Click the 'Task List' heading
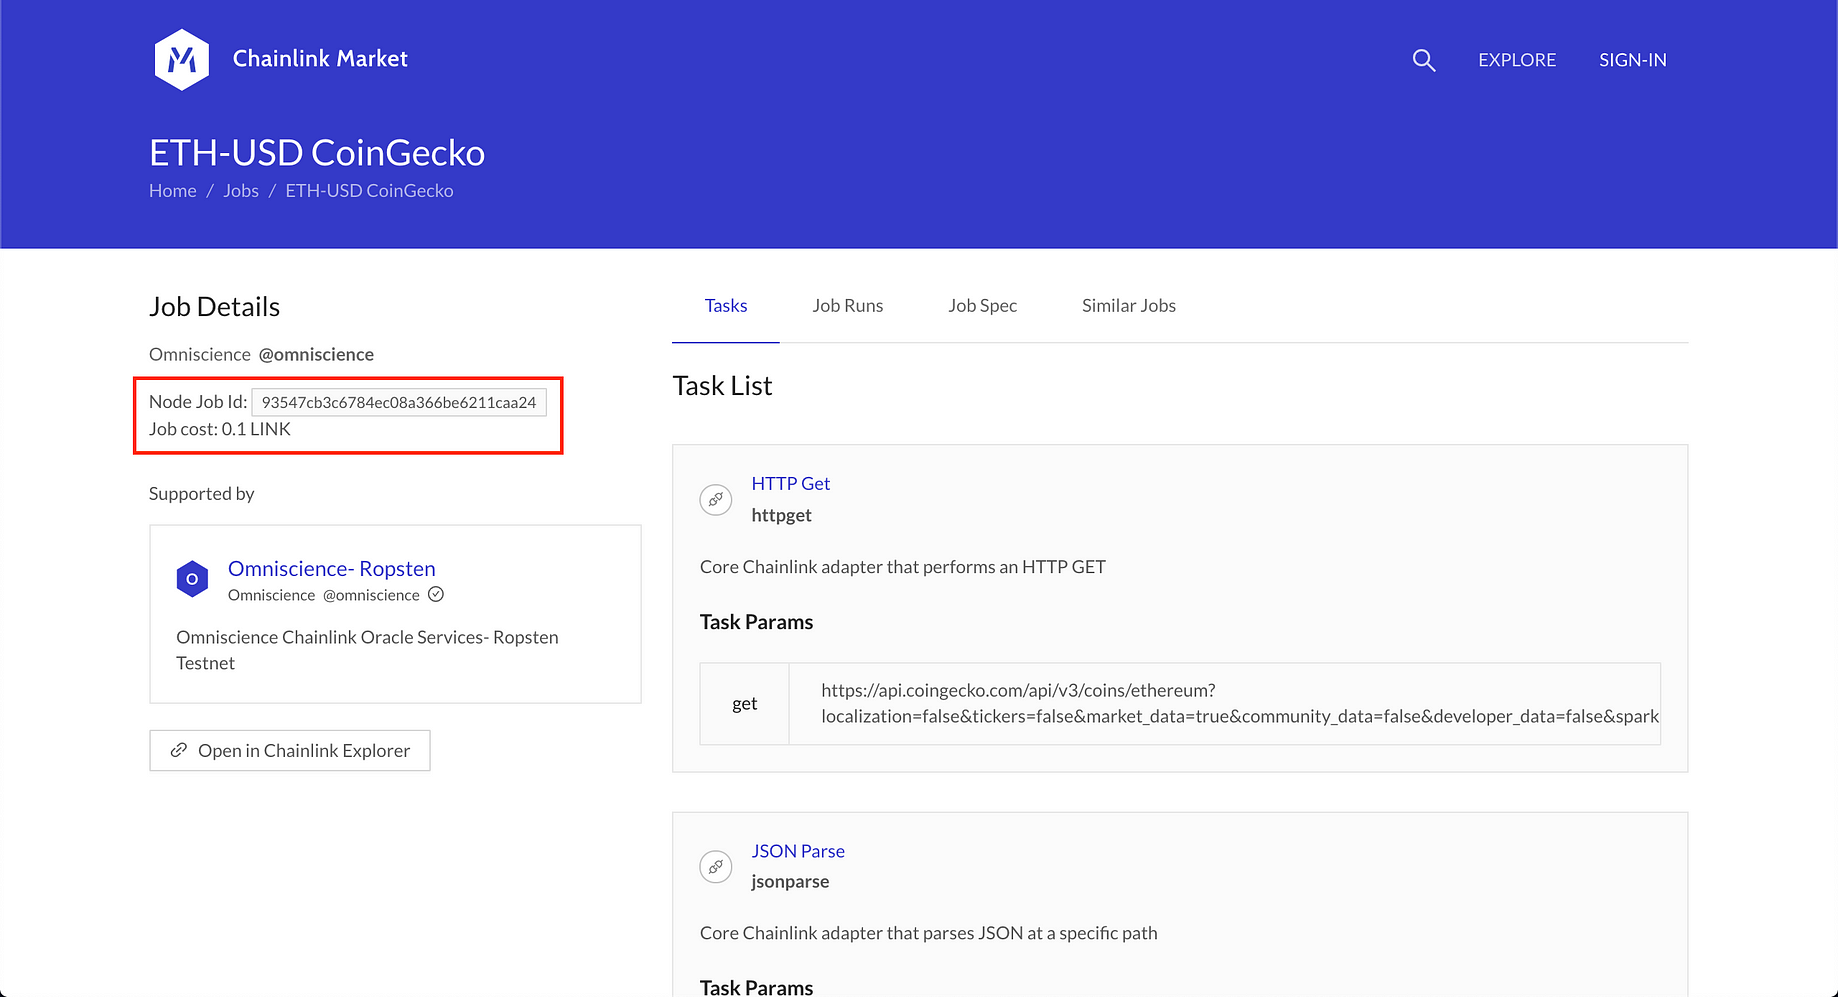Viewport: 1838px width, 997px height. [722, 386]
